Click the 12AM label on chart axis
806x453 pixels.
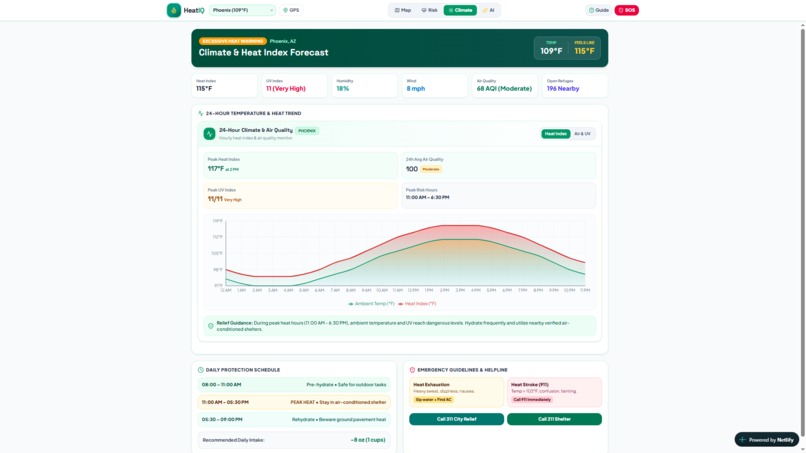pyautogui.click(x=226, y=291)
